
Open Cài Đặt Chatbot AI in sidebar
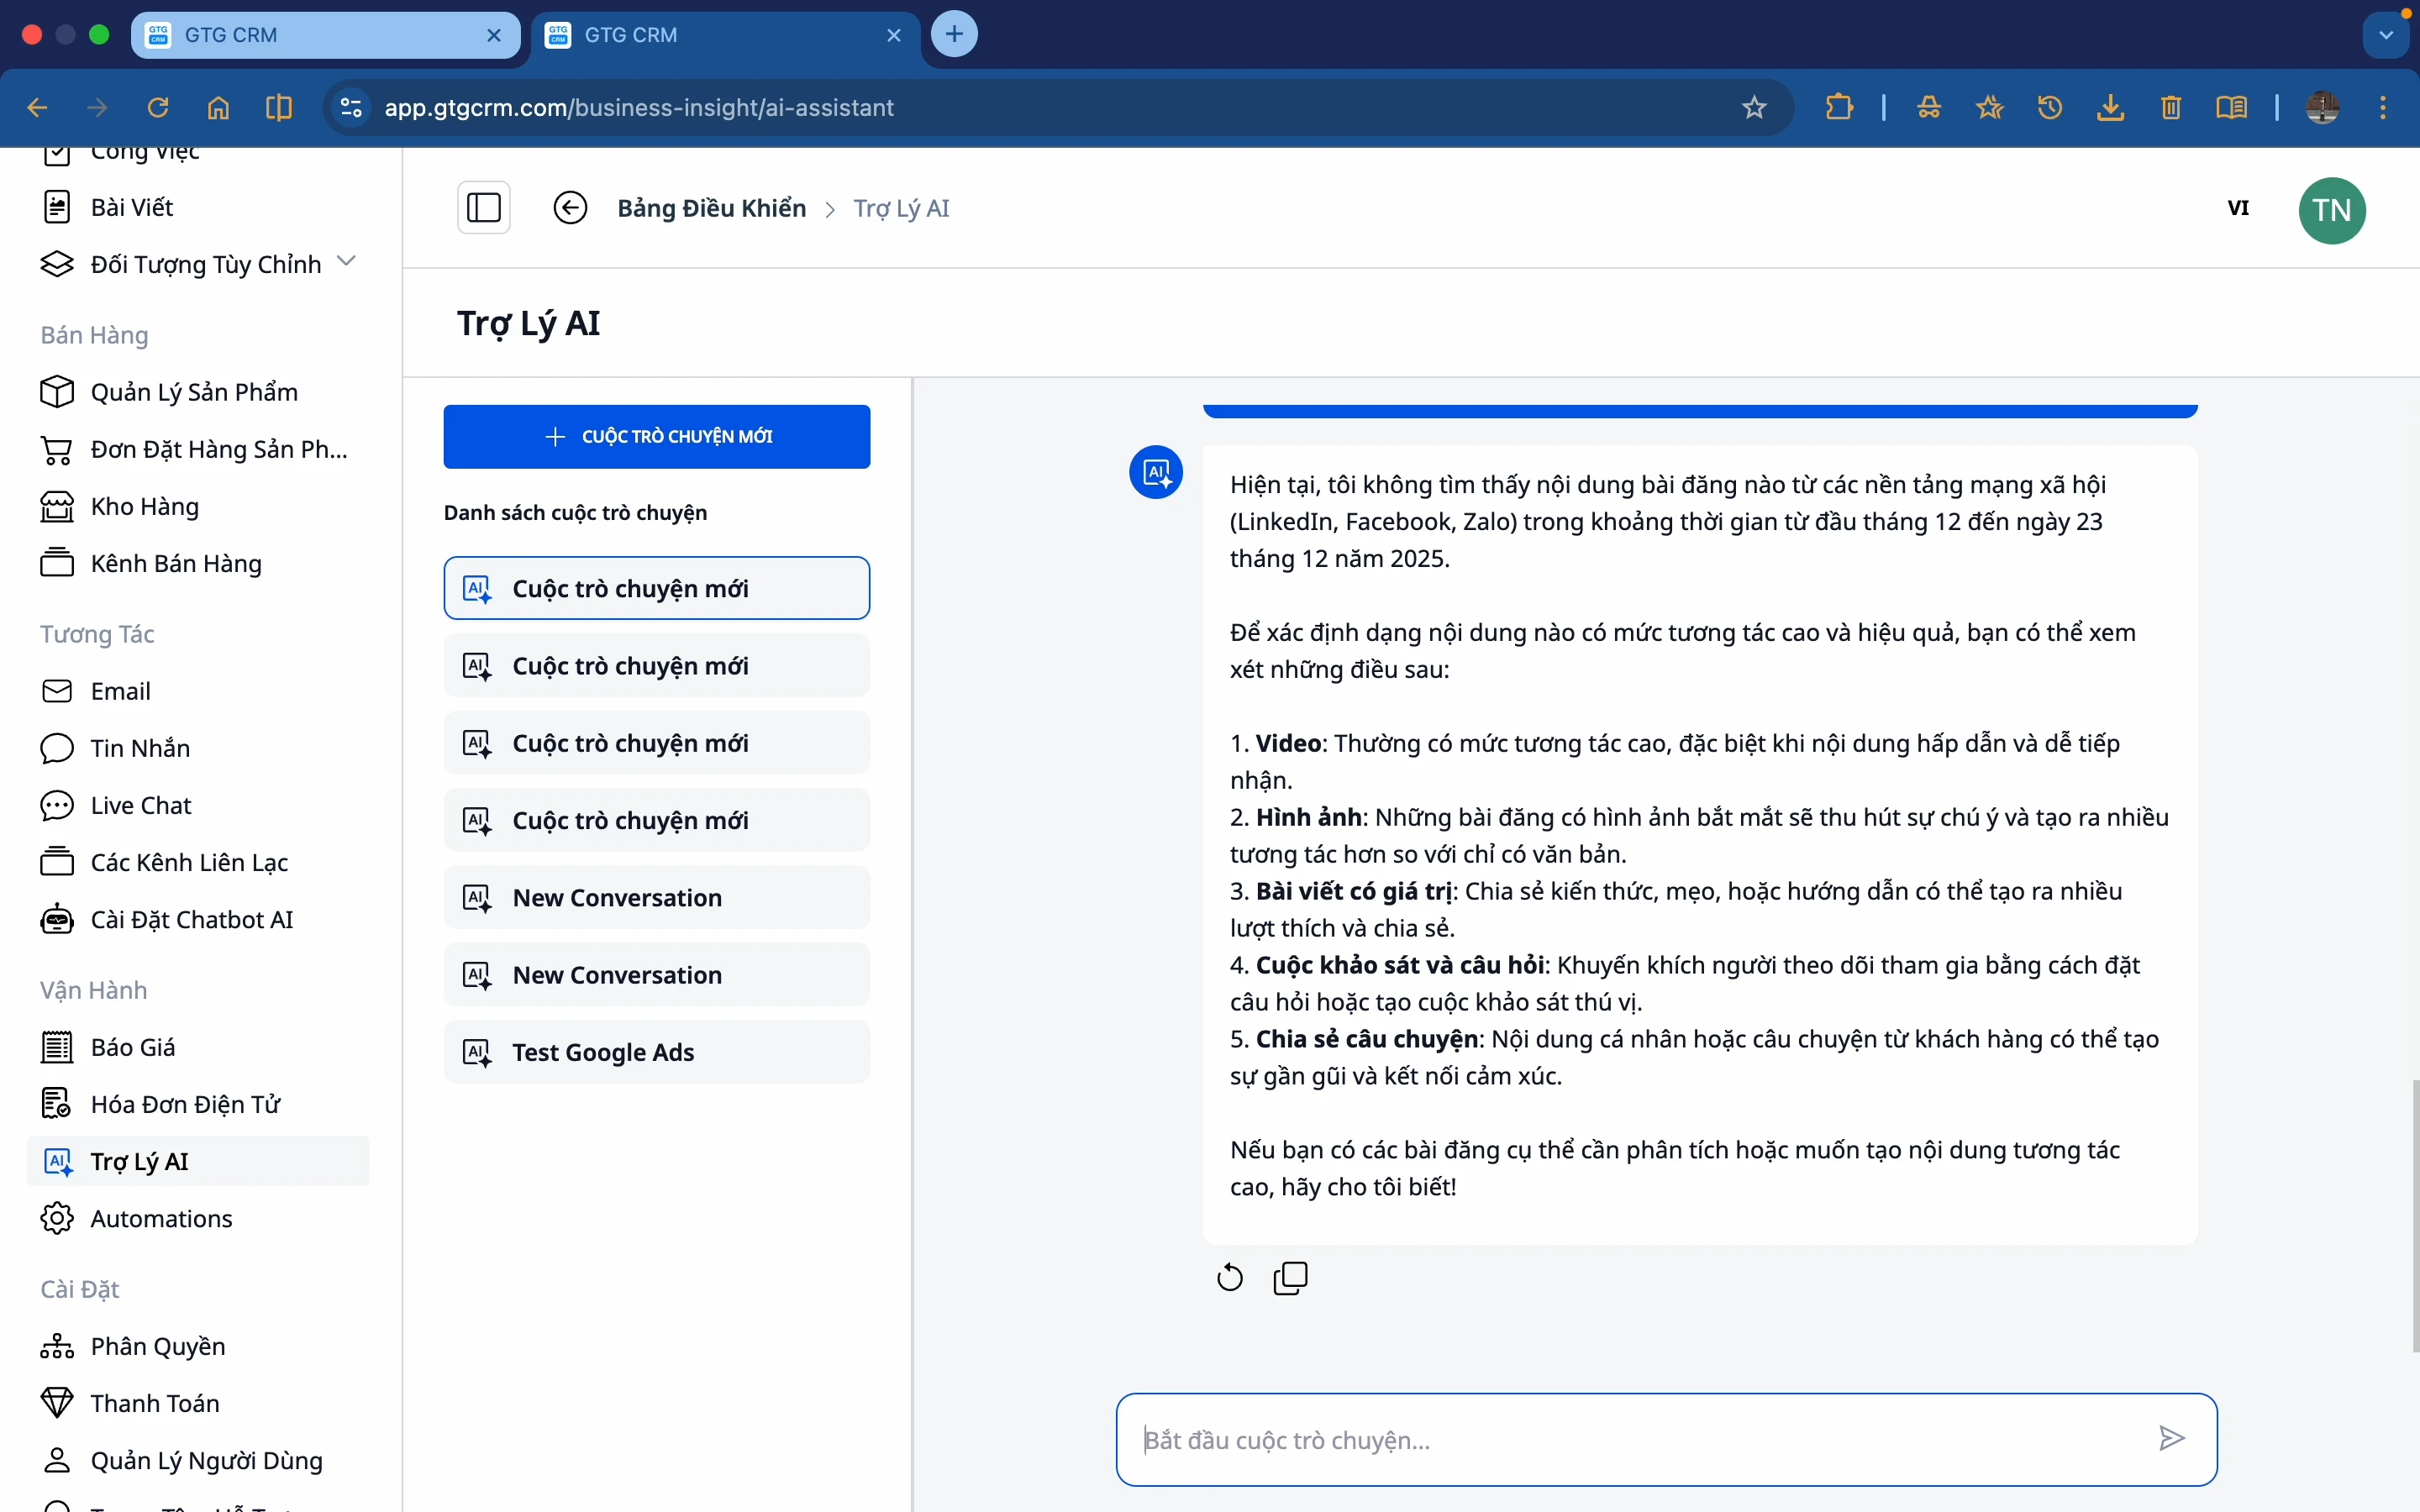point(191,920)
